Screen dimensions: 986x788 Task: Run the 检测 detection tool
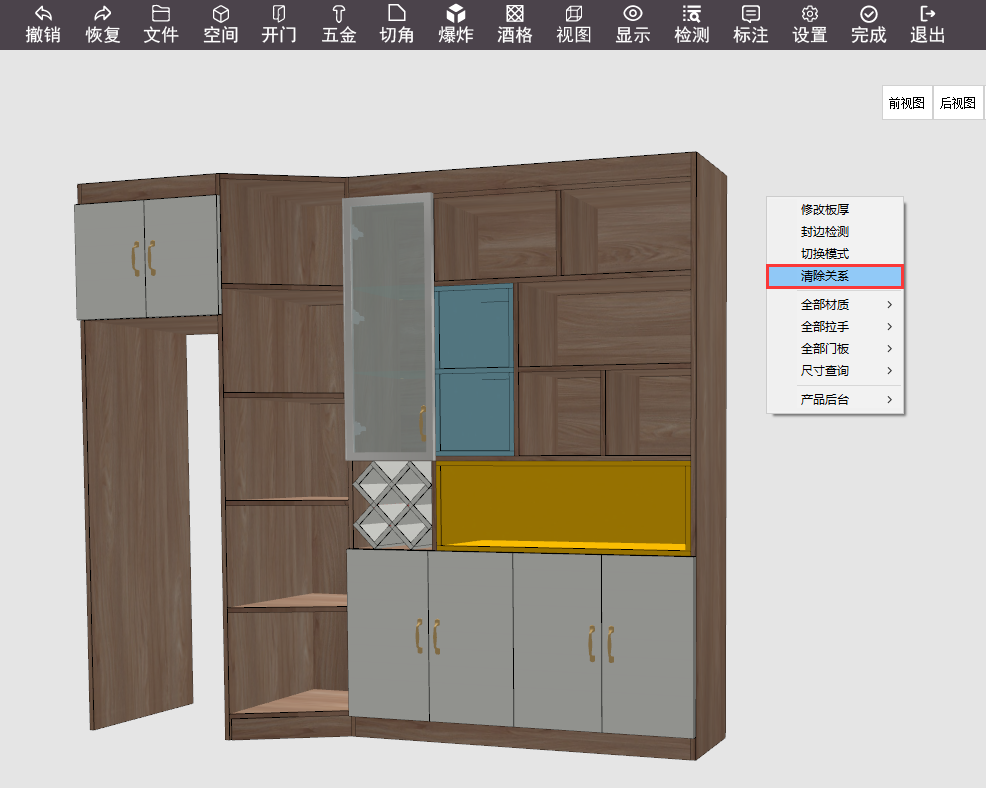692,25
